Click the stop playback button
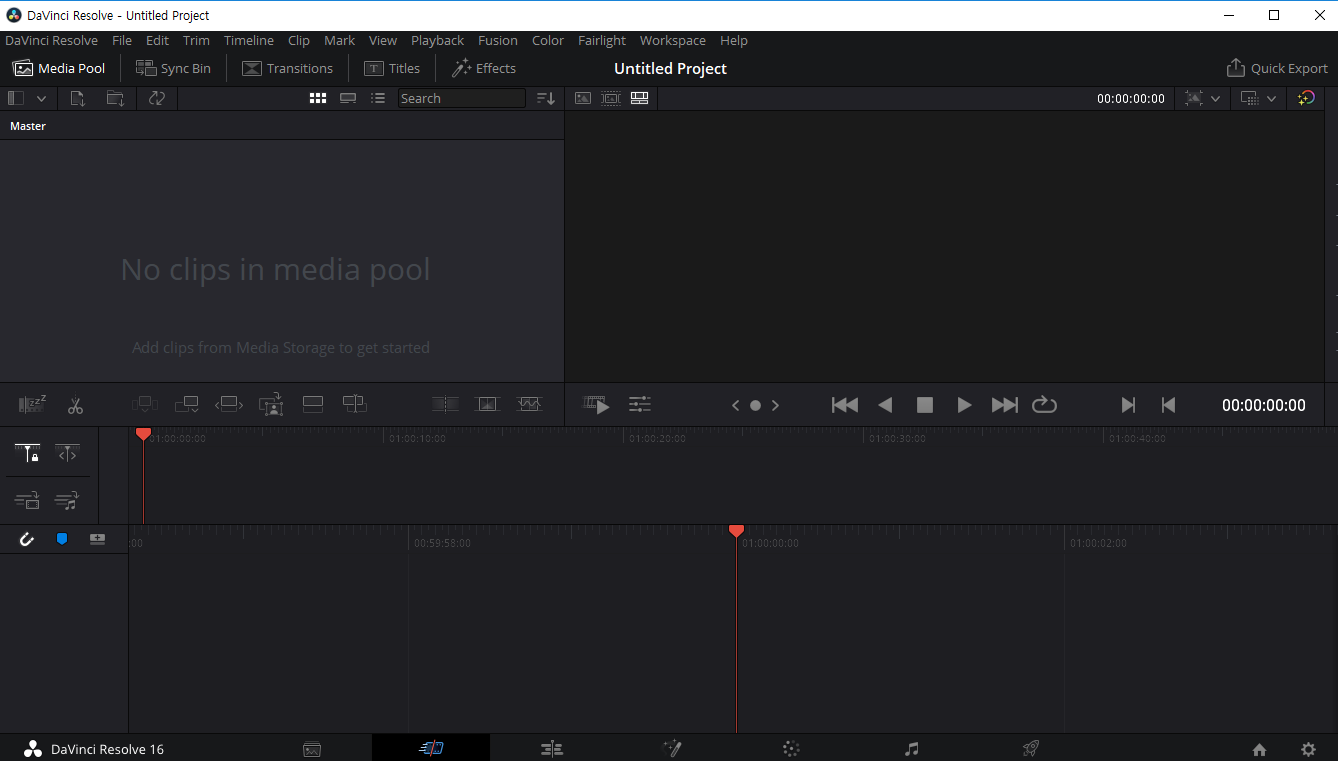 925,405
